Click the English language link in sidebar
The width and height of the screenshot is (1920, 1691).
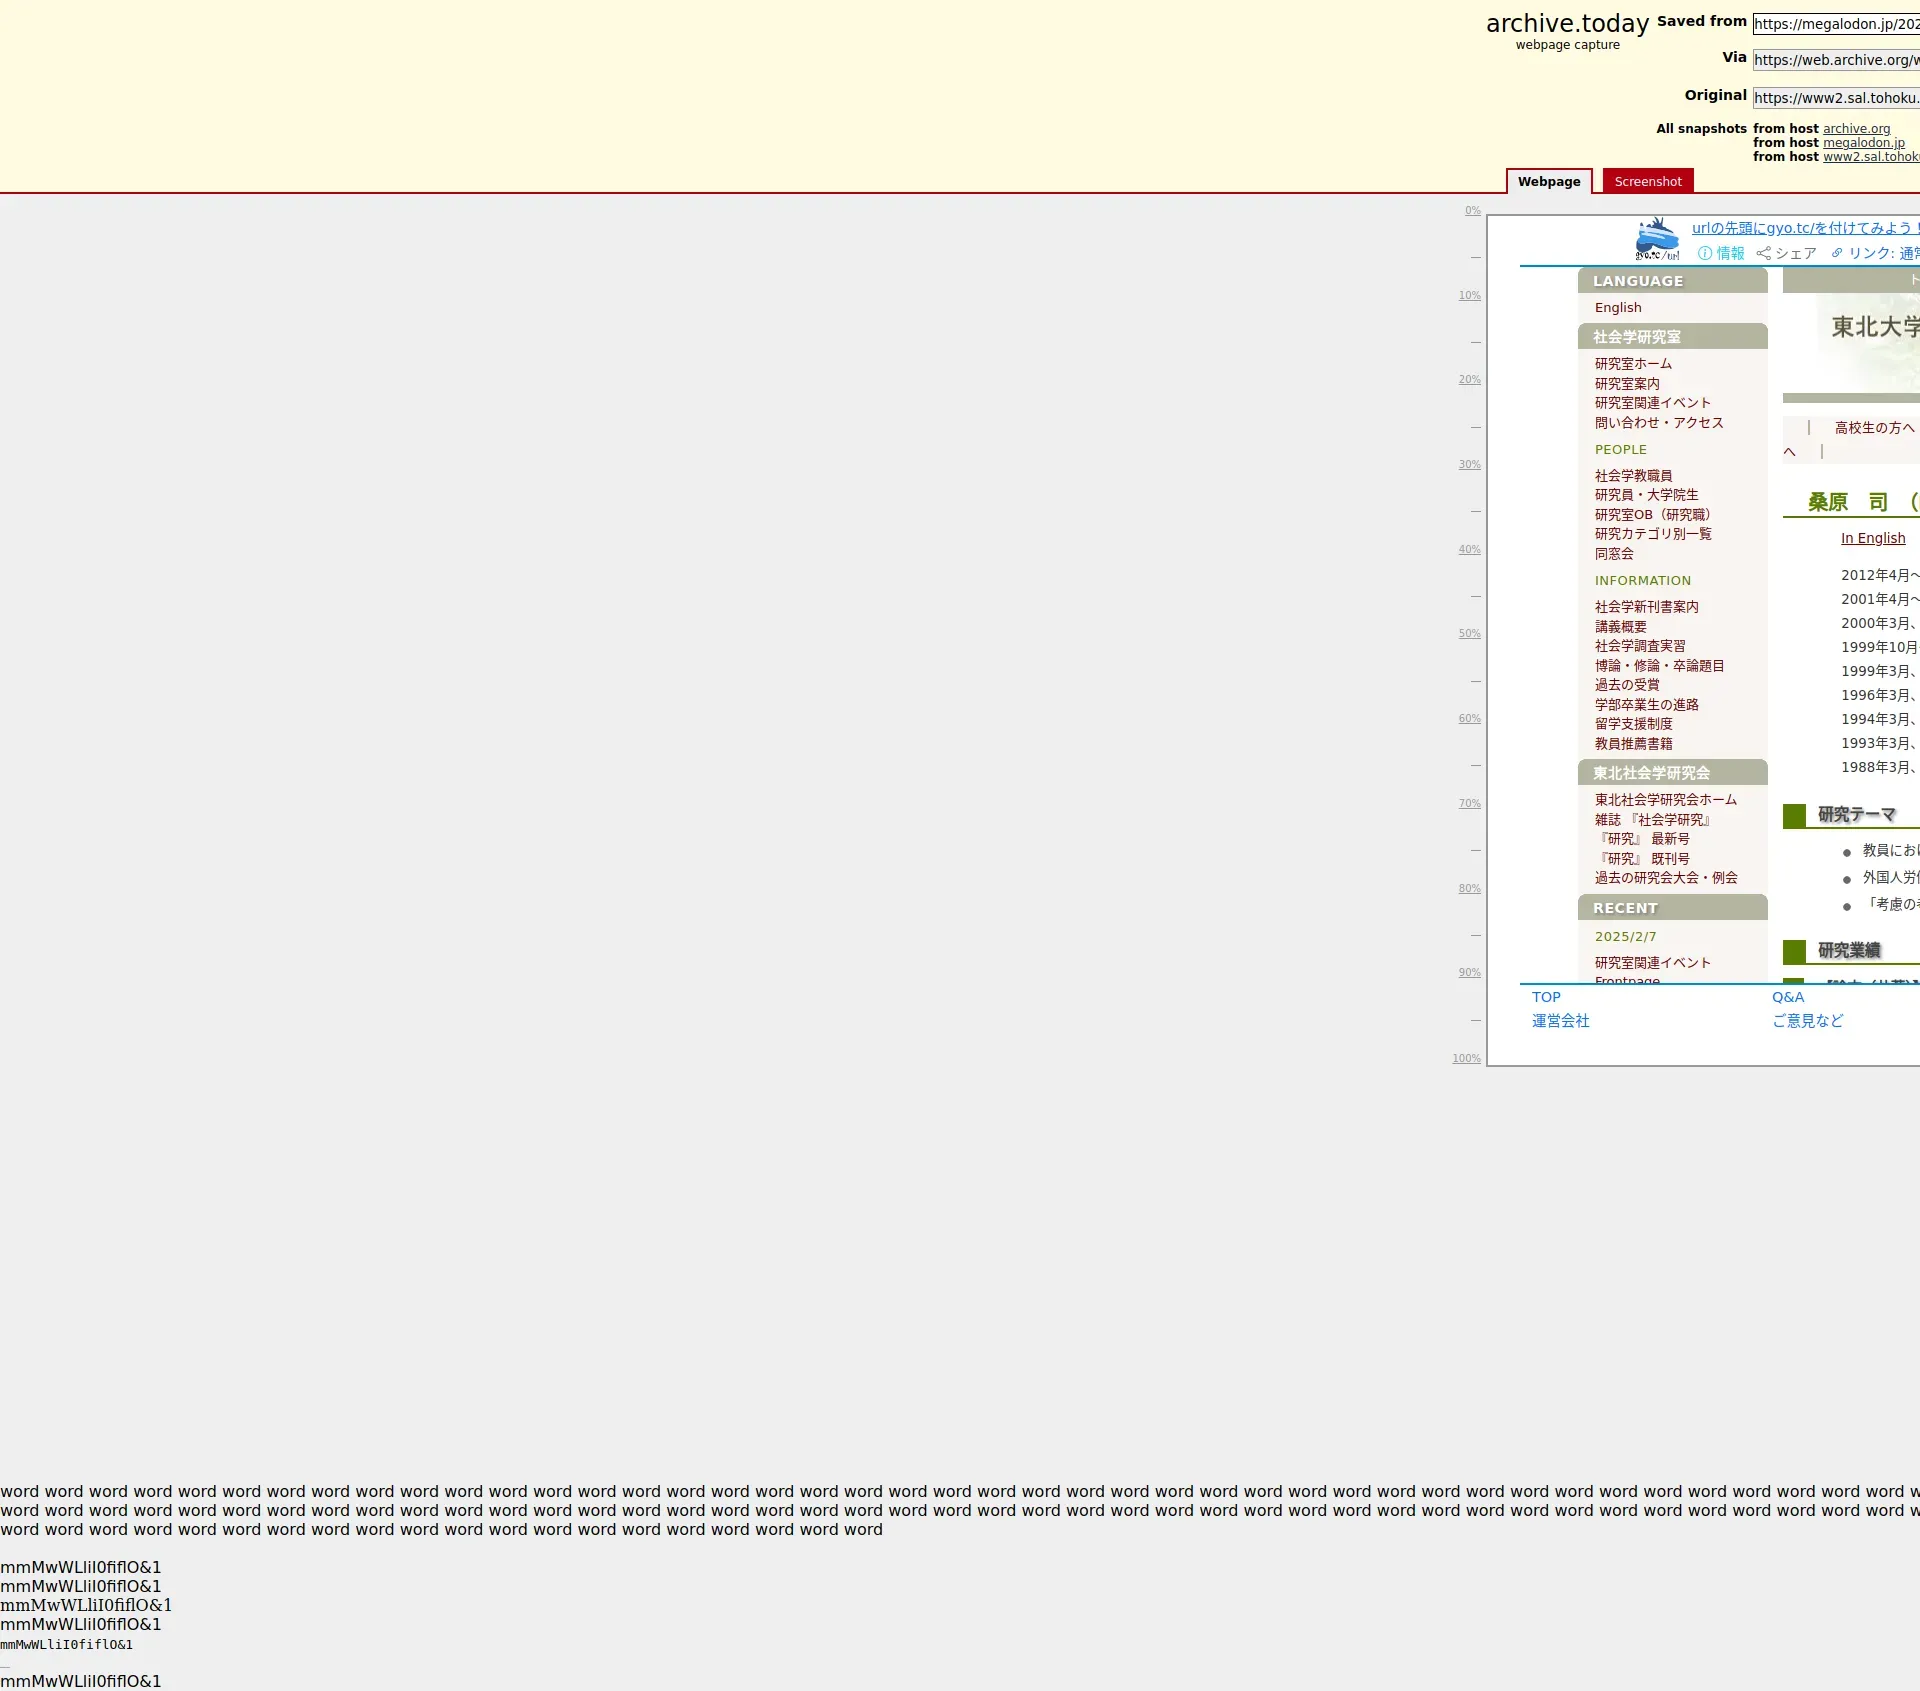1617,308
